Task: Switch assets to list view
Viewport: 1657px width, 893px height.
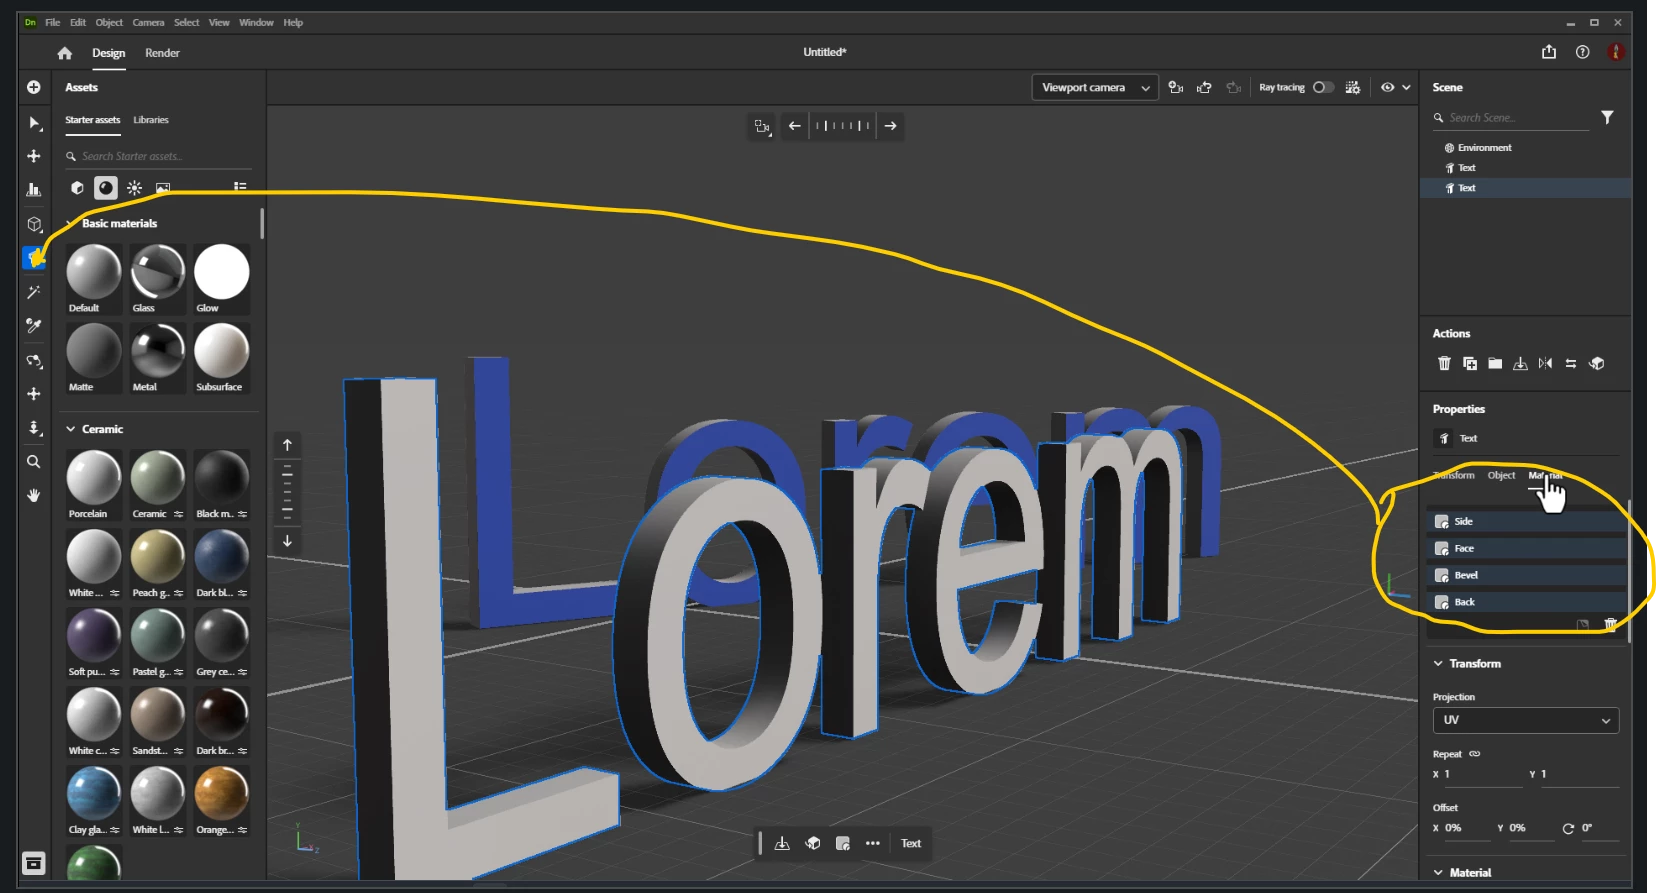Action: [240, 186]
